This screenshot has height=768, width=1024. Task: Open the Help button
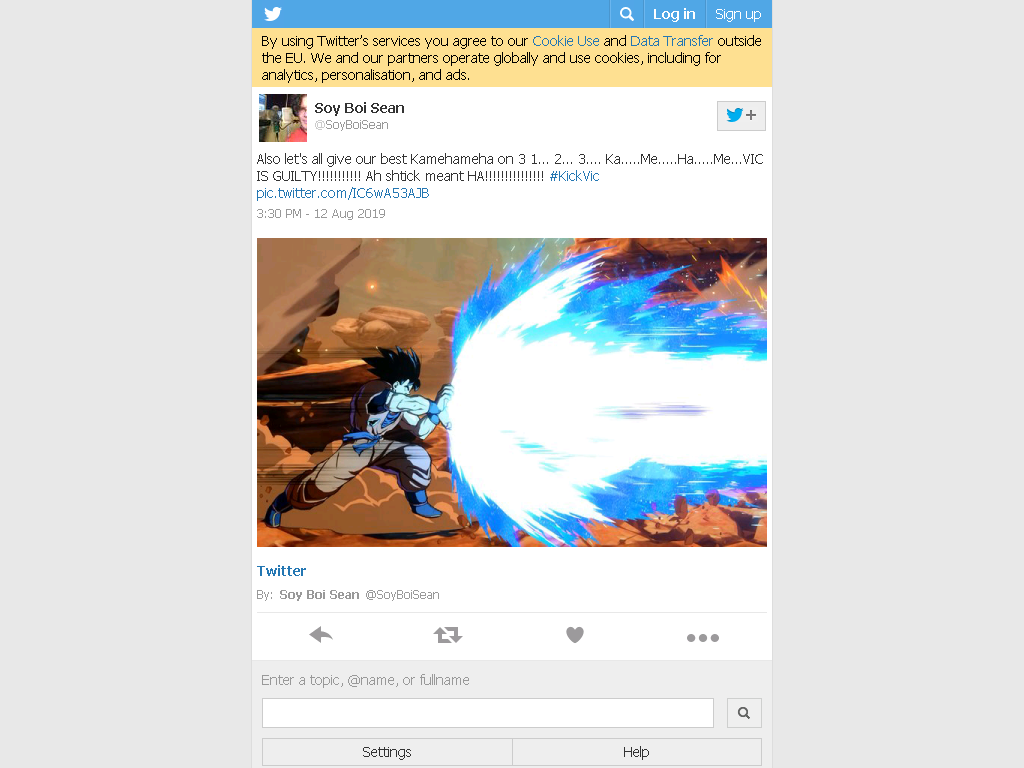coord(637,752)
